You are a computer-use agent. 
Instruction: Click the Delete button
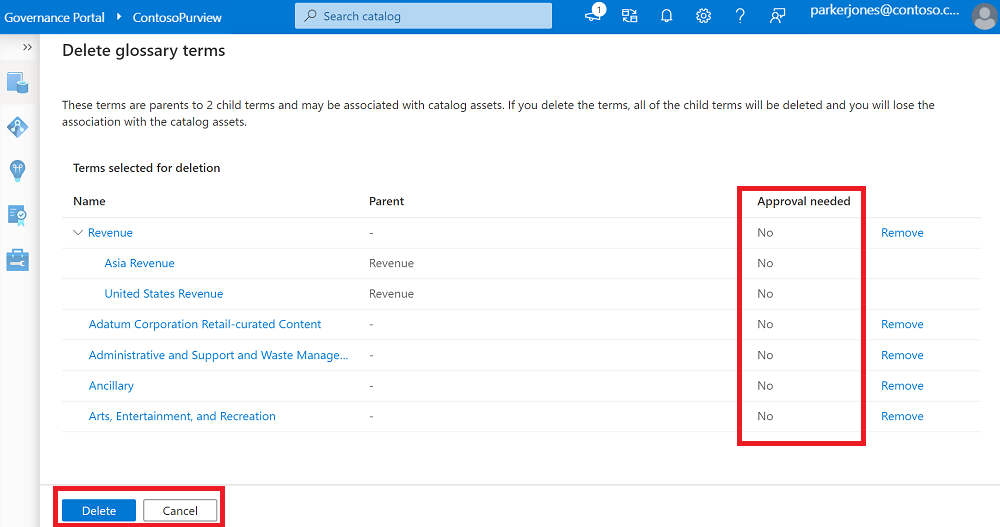coord(99,510)
